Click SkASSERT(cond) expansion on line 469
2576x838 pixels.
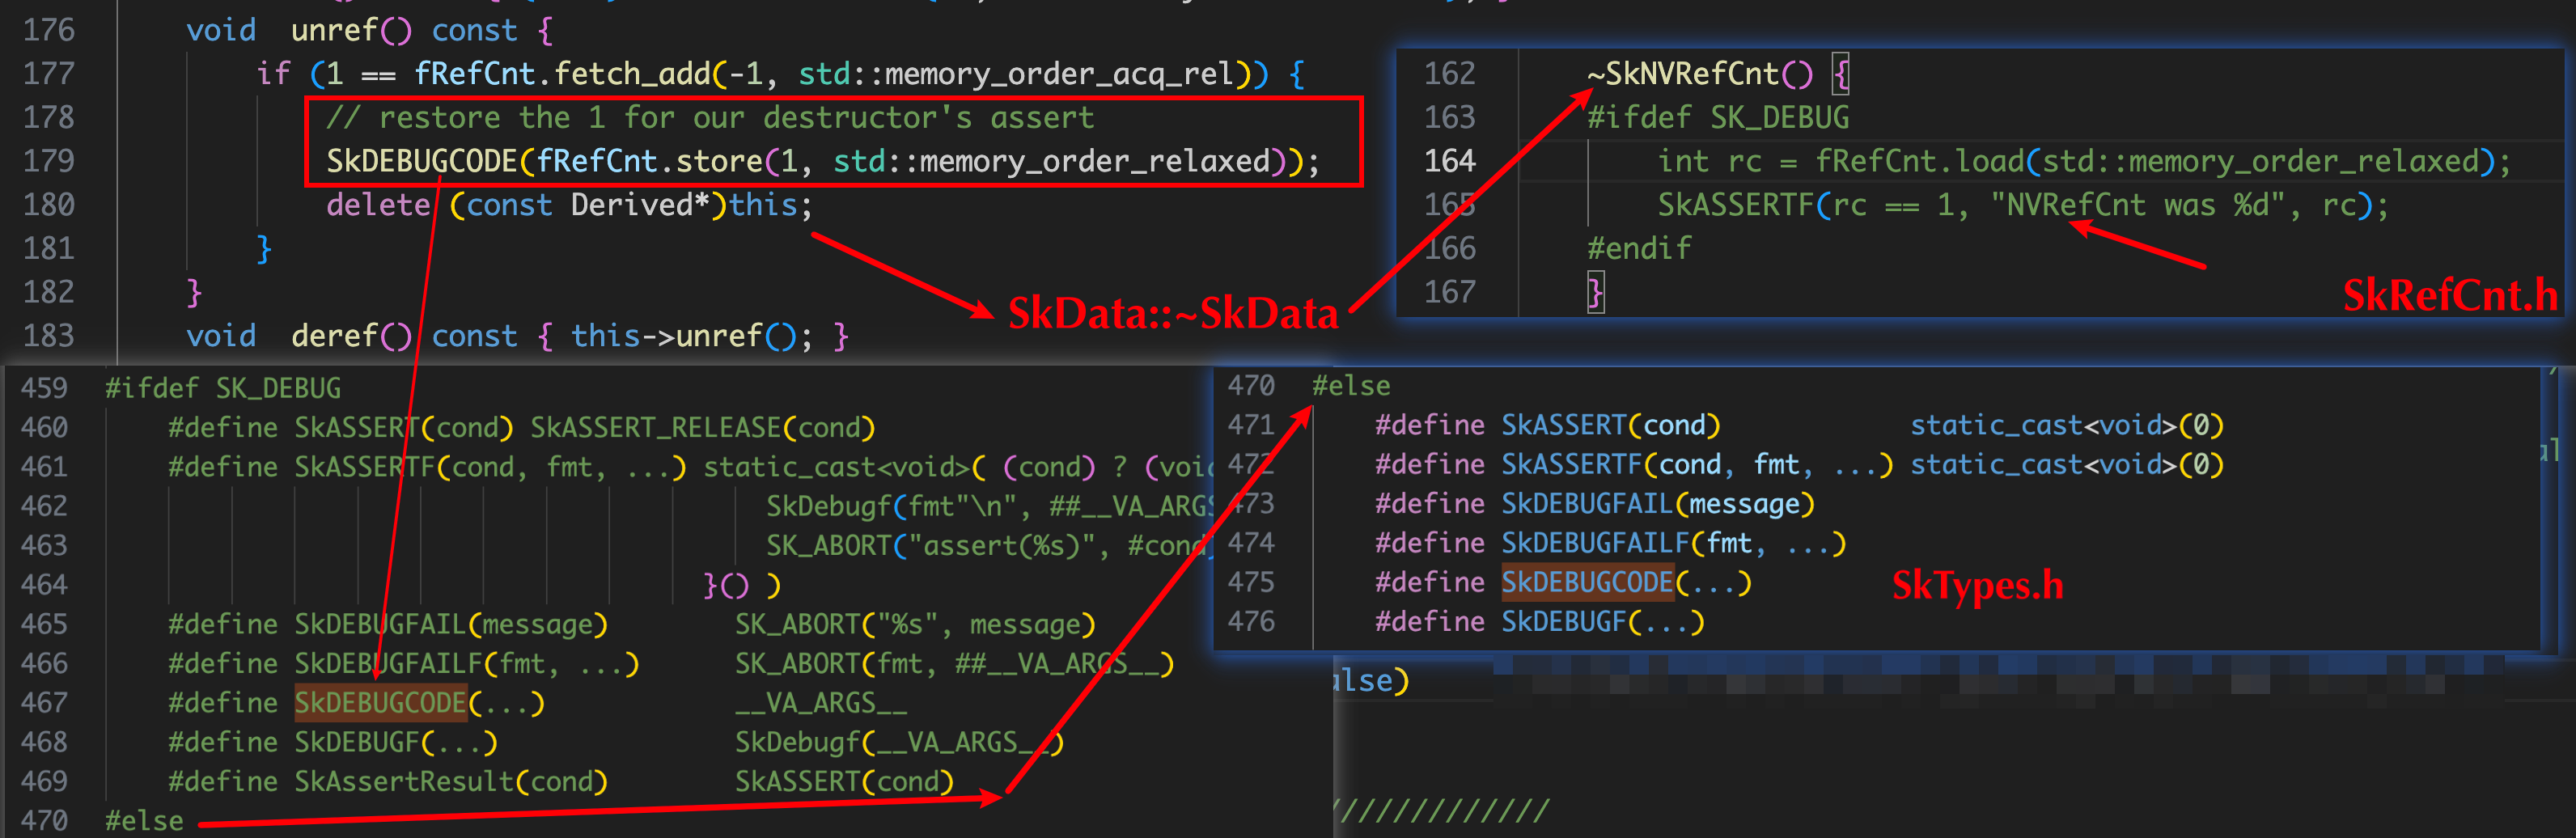[844, 782]
